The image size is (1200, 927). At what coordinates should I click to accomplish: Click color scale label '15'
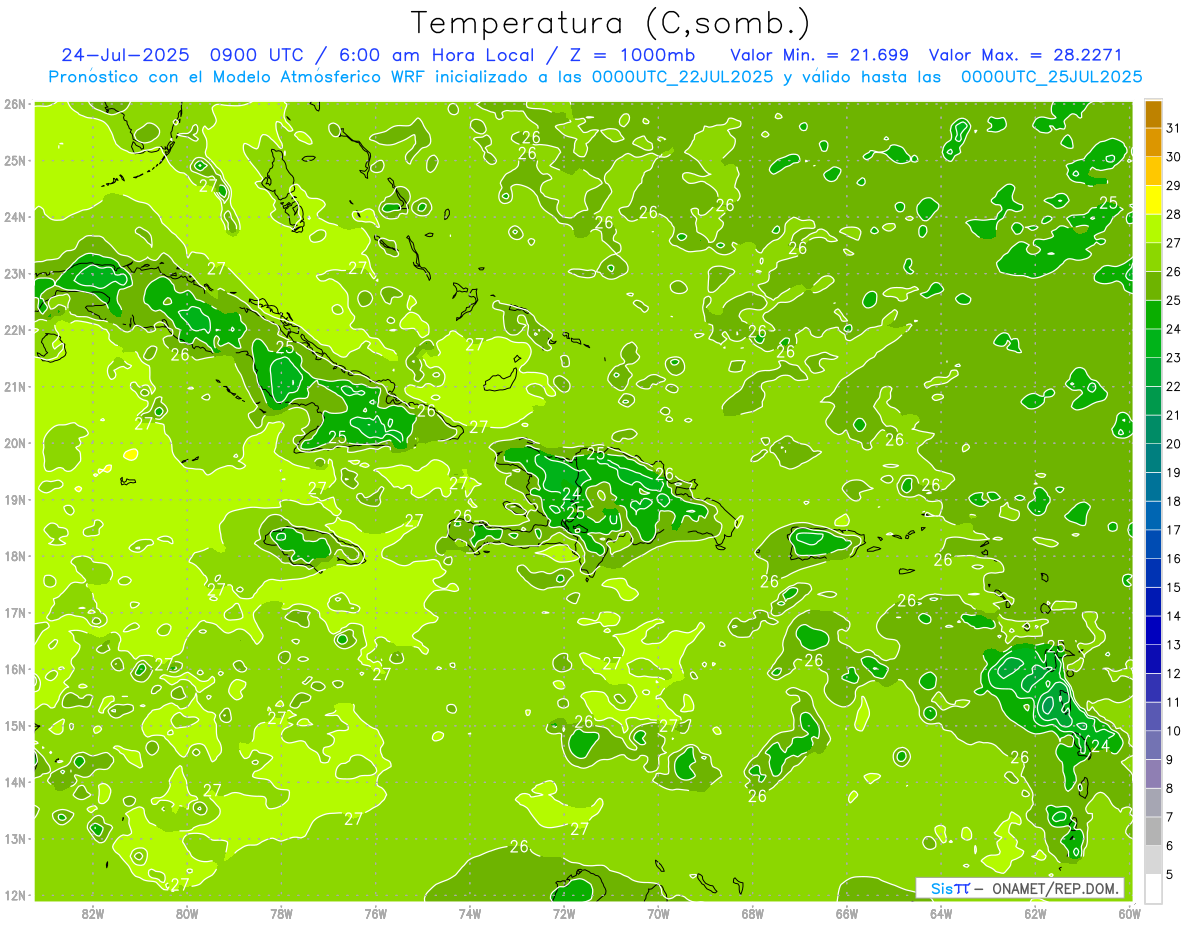tap(1174, 588)
